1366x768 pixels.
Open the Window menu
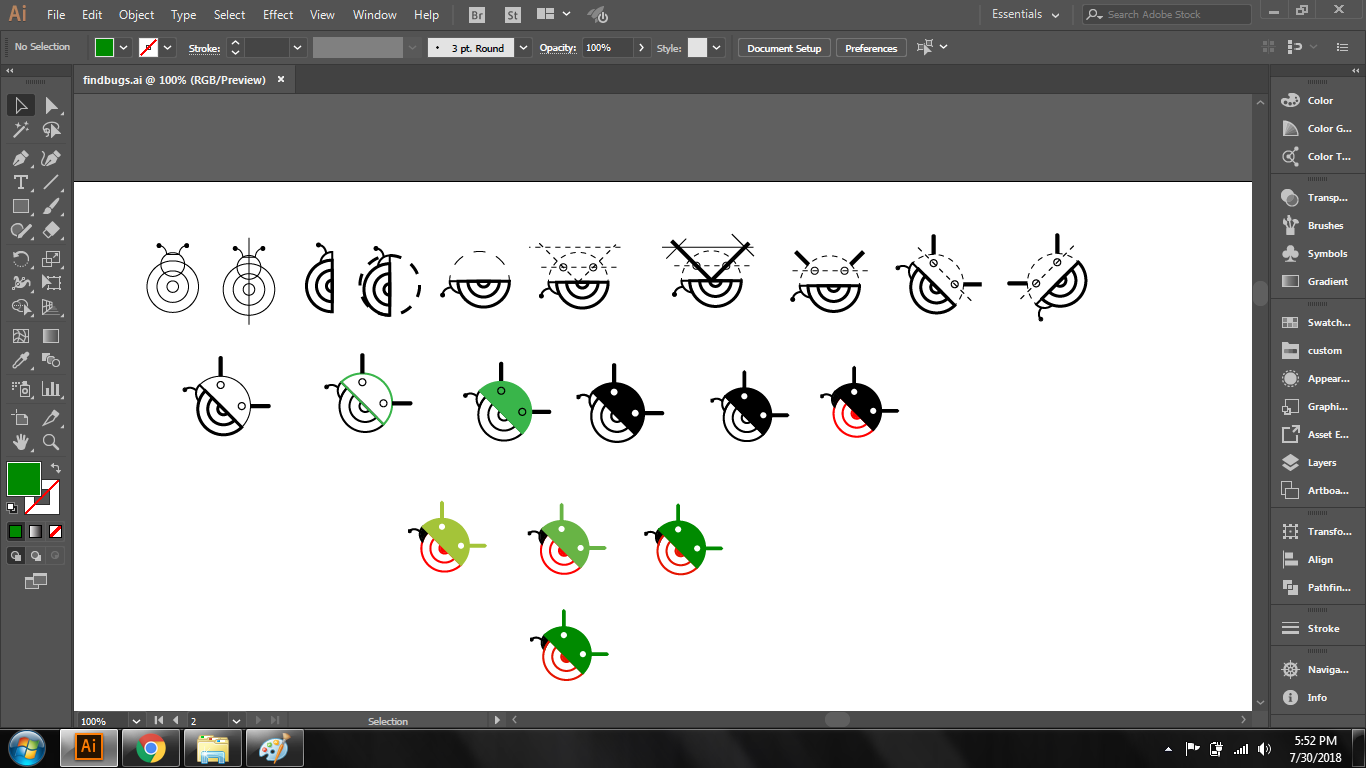375,15
